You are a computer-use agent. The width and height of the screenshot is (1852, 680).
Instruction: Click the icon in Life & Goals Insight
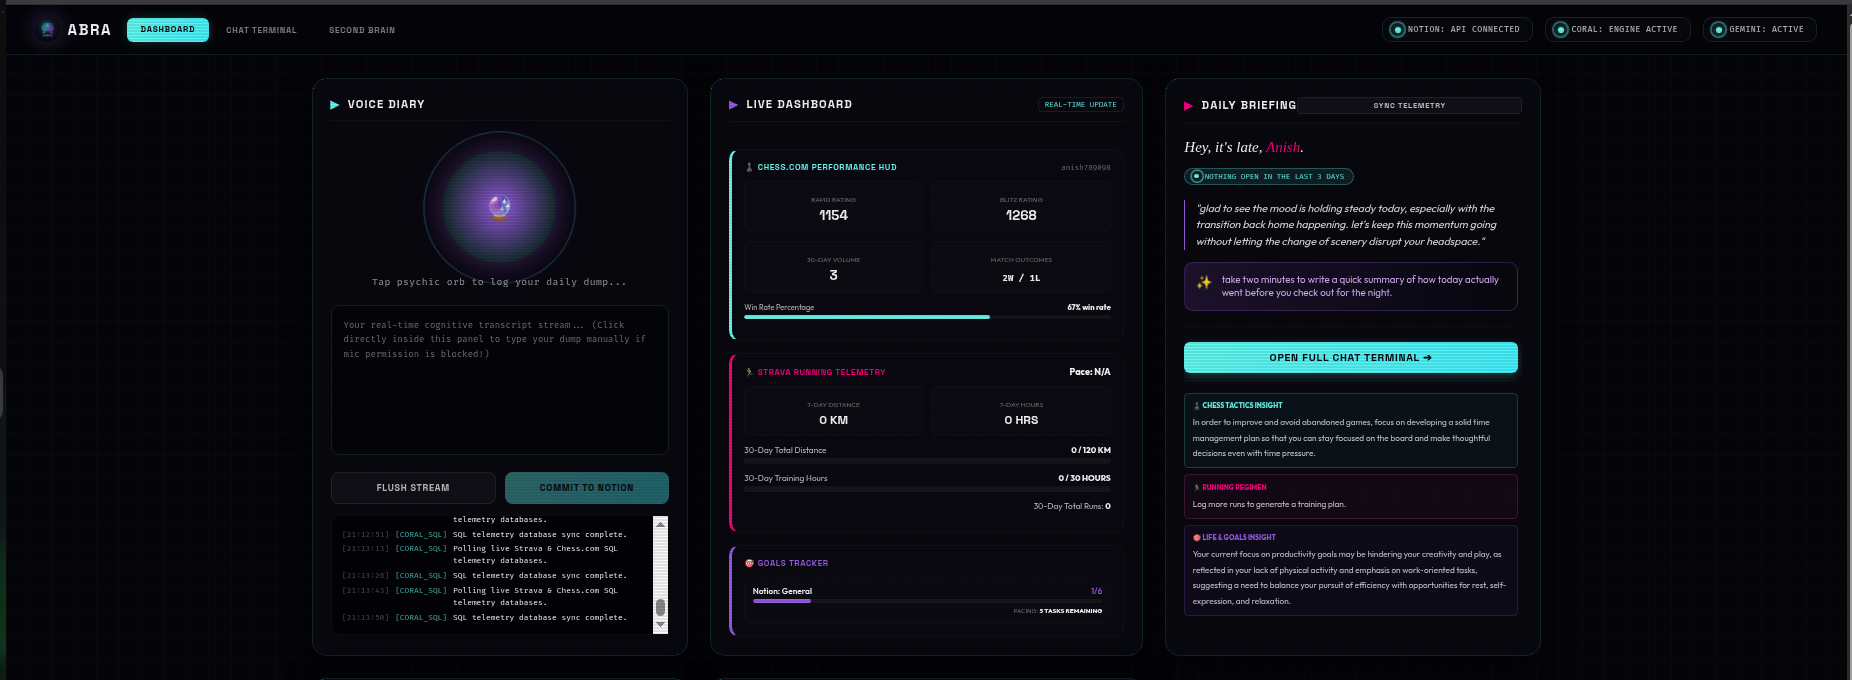tap(1197, 538)
